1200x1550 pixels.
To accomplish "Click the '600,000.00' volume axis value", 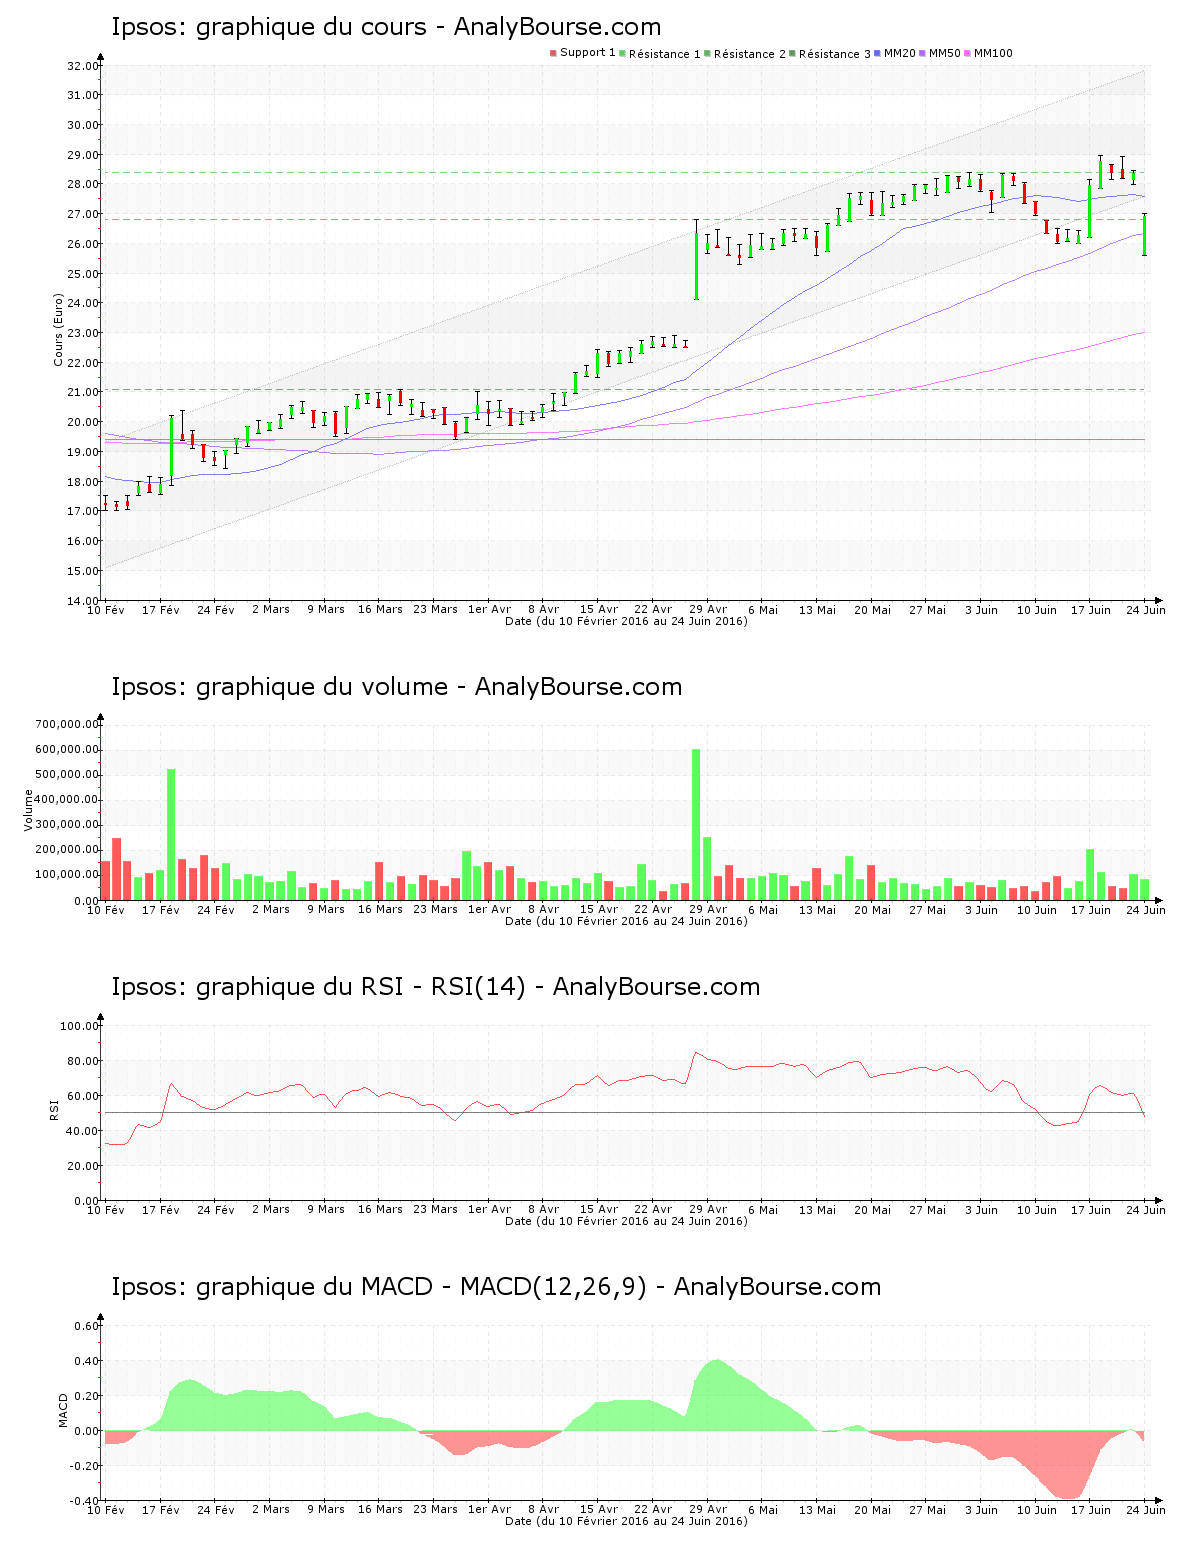I will click(x=66, y=750).
